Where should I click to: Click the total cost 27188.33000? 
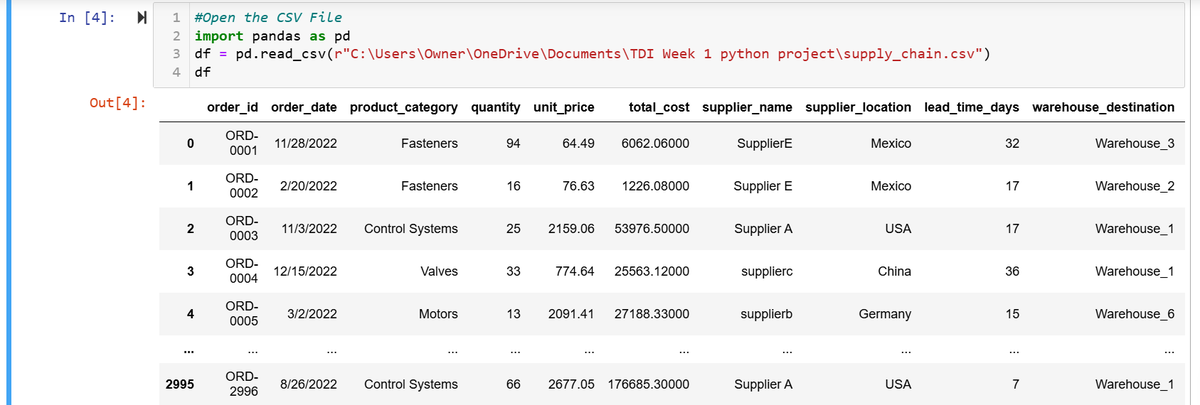click(x=652, y=314)
